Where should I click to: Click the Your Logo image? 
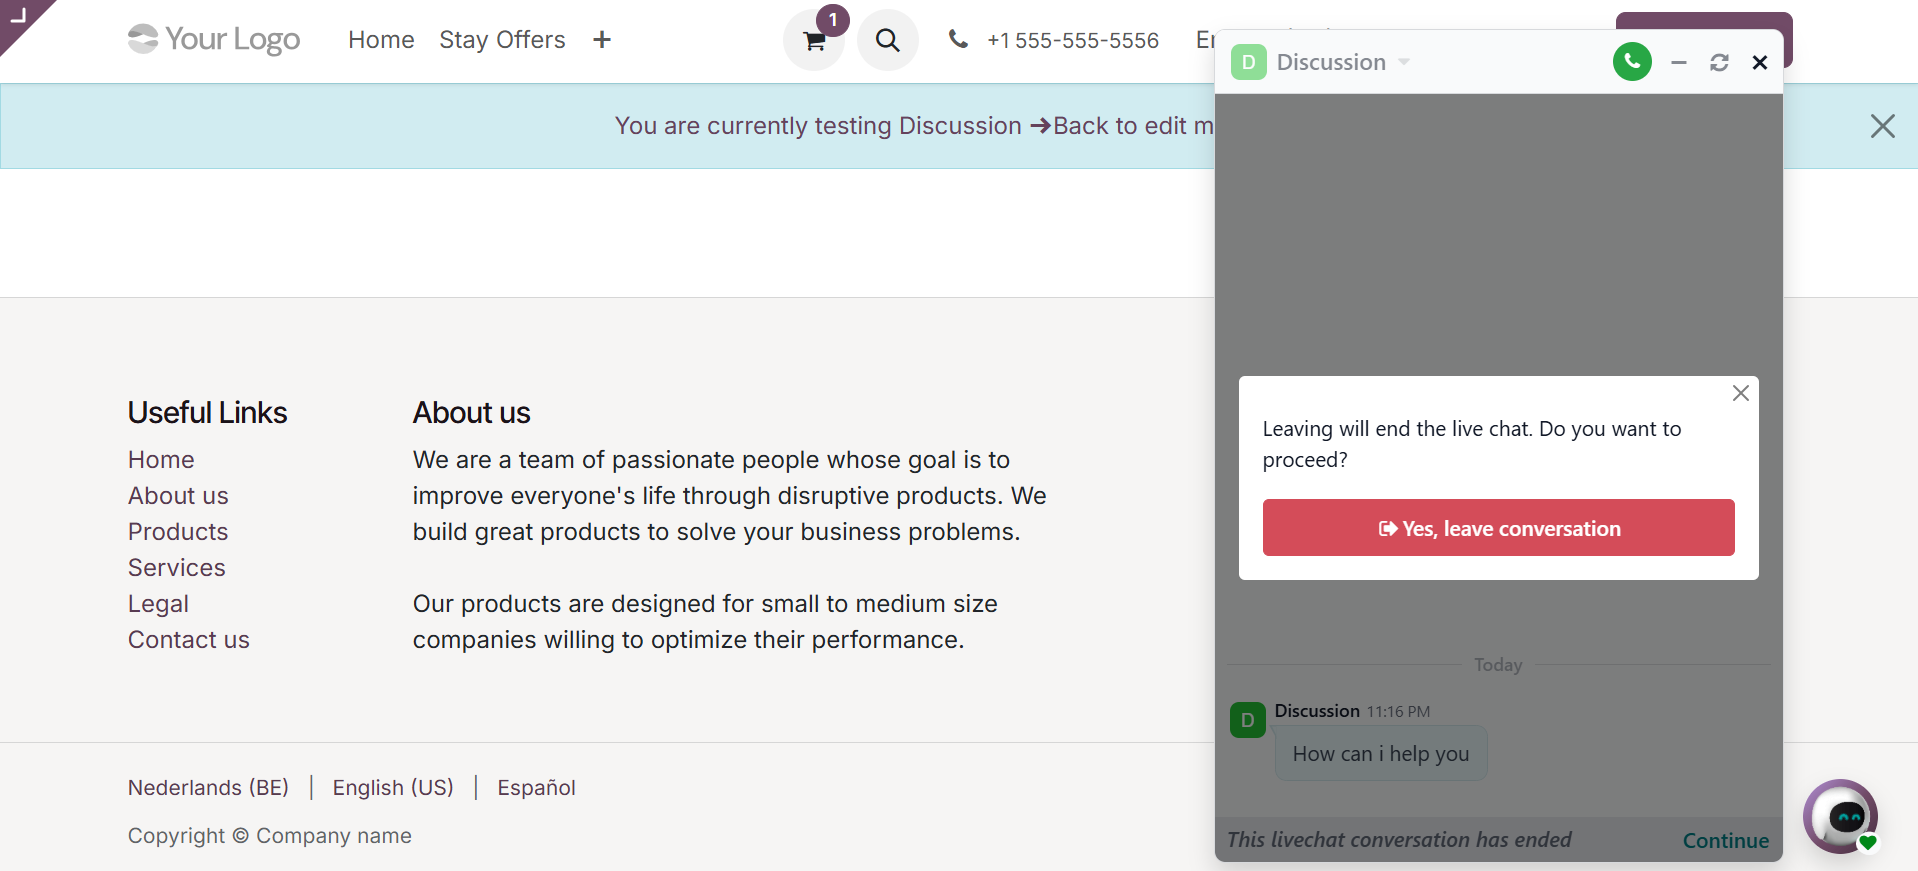[214, 40]
